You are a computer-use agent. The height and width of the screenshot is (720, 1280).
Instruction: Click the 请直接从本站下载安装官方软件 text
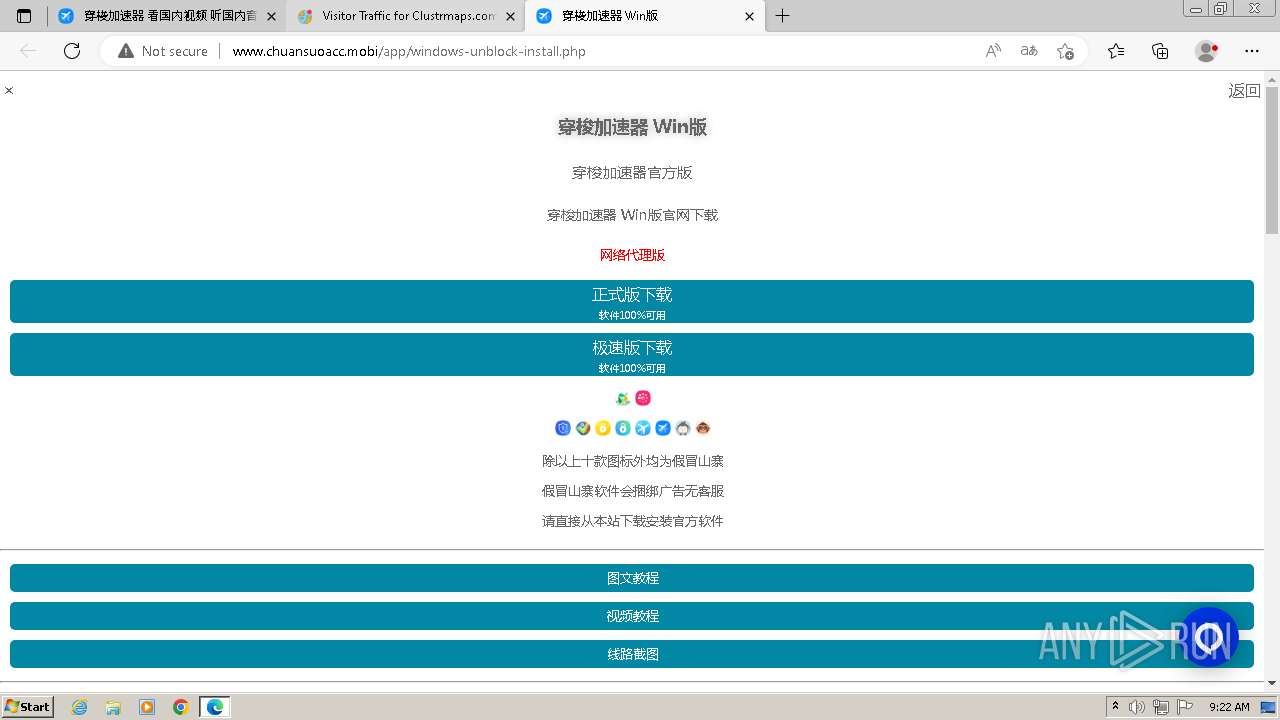click(x=632, y=521)
